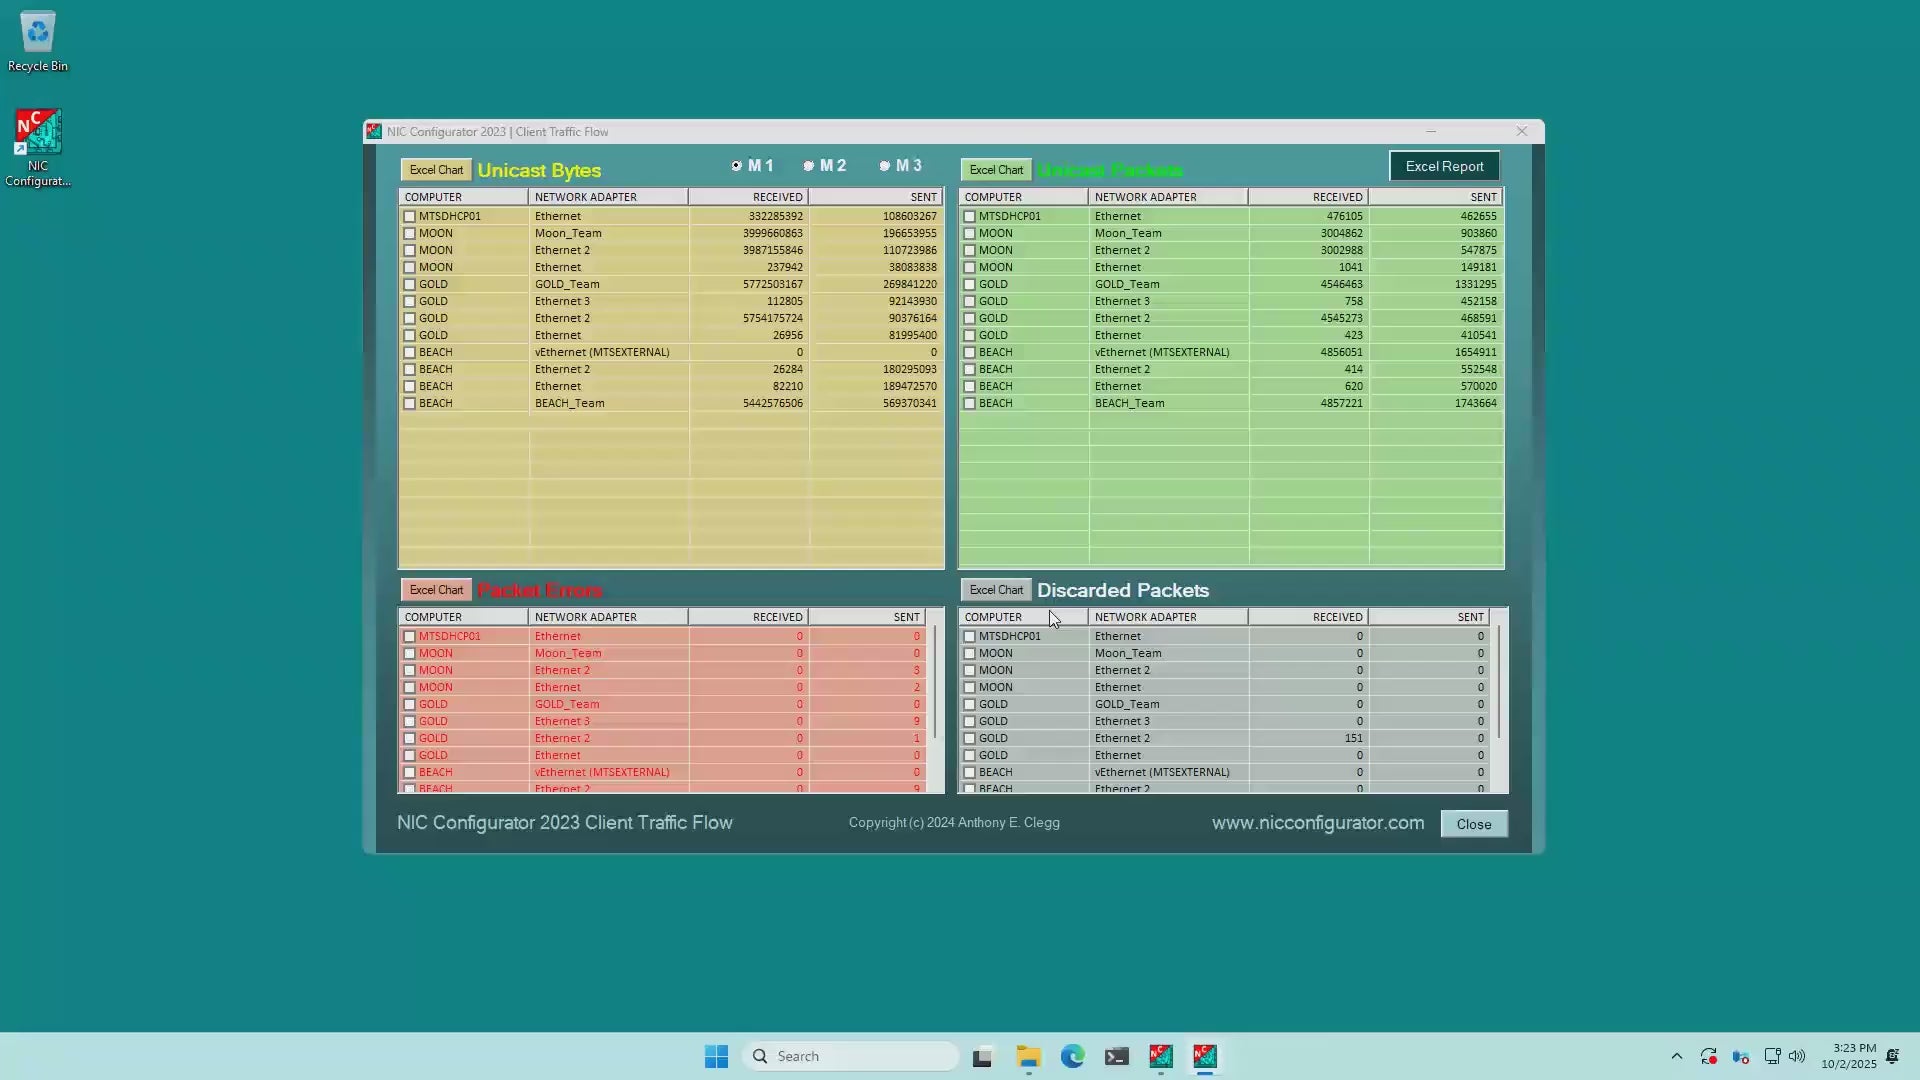Launch Microsoft Edge from the taskbar
The width and height of the screenshot is (1920, 1080).
click(x=1072, y=1056)
